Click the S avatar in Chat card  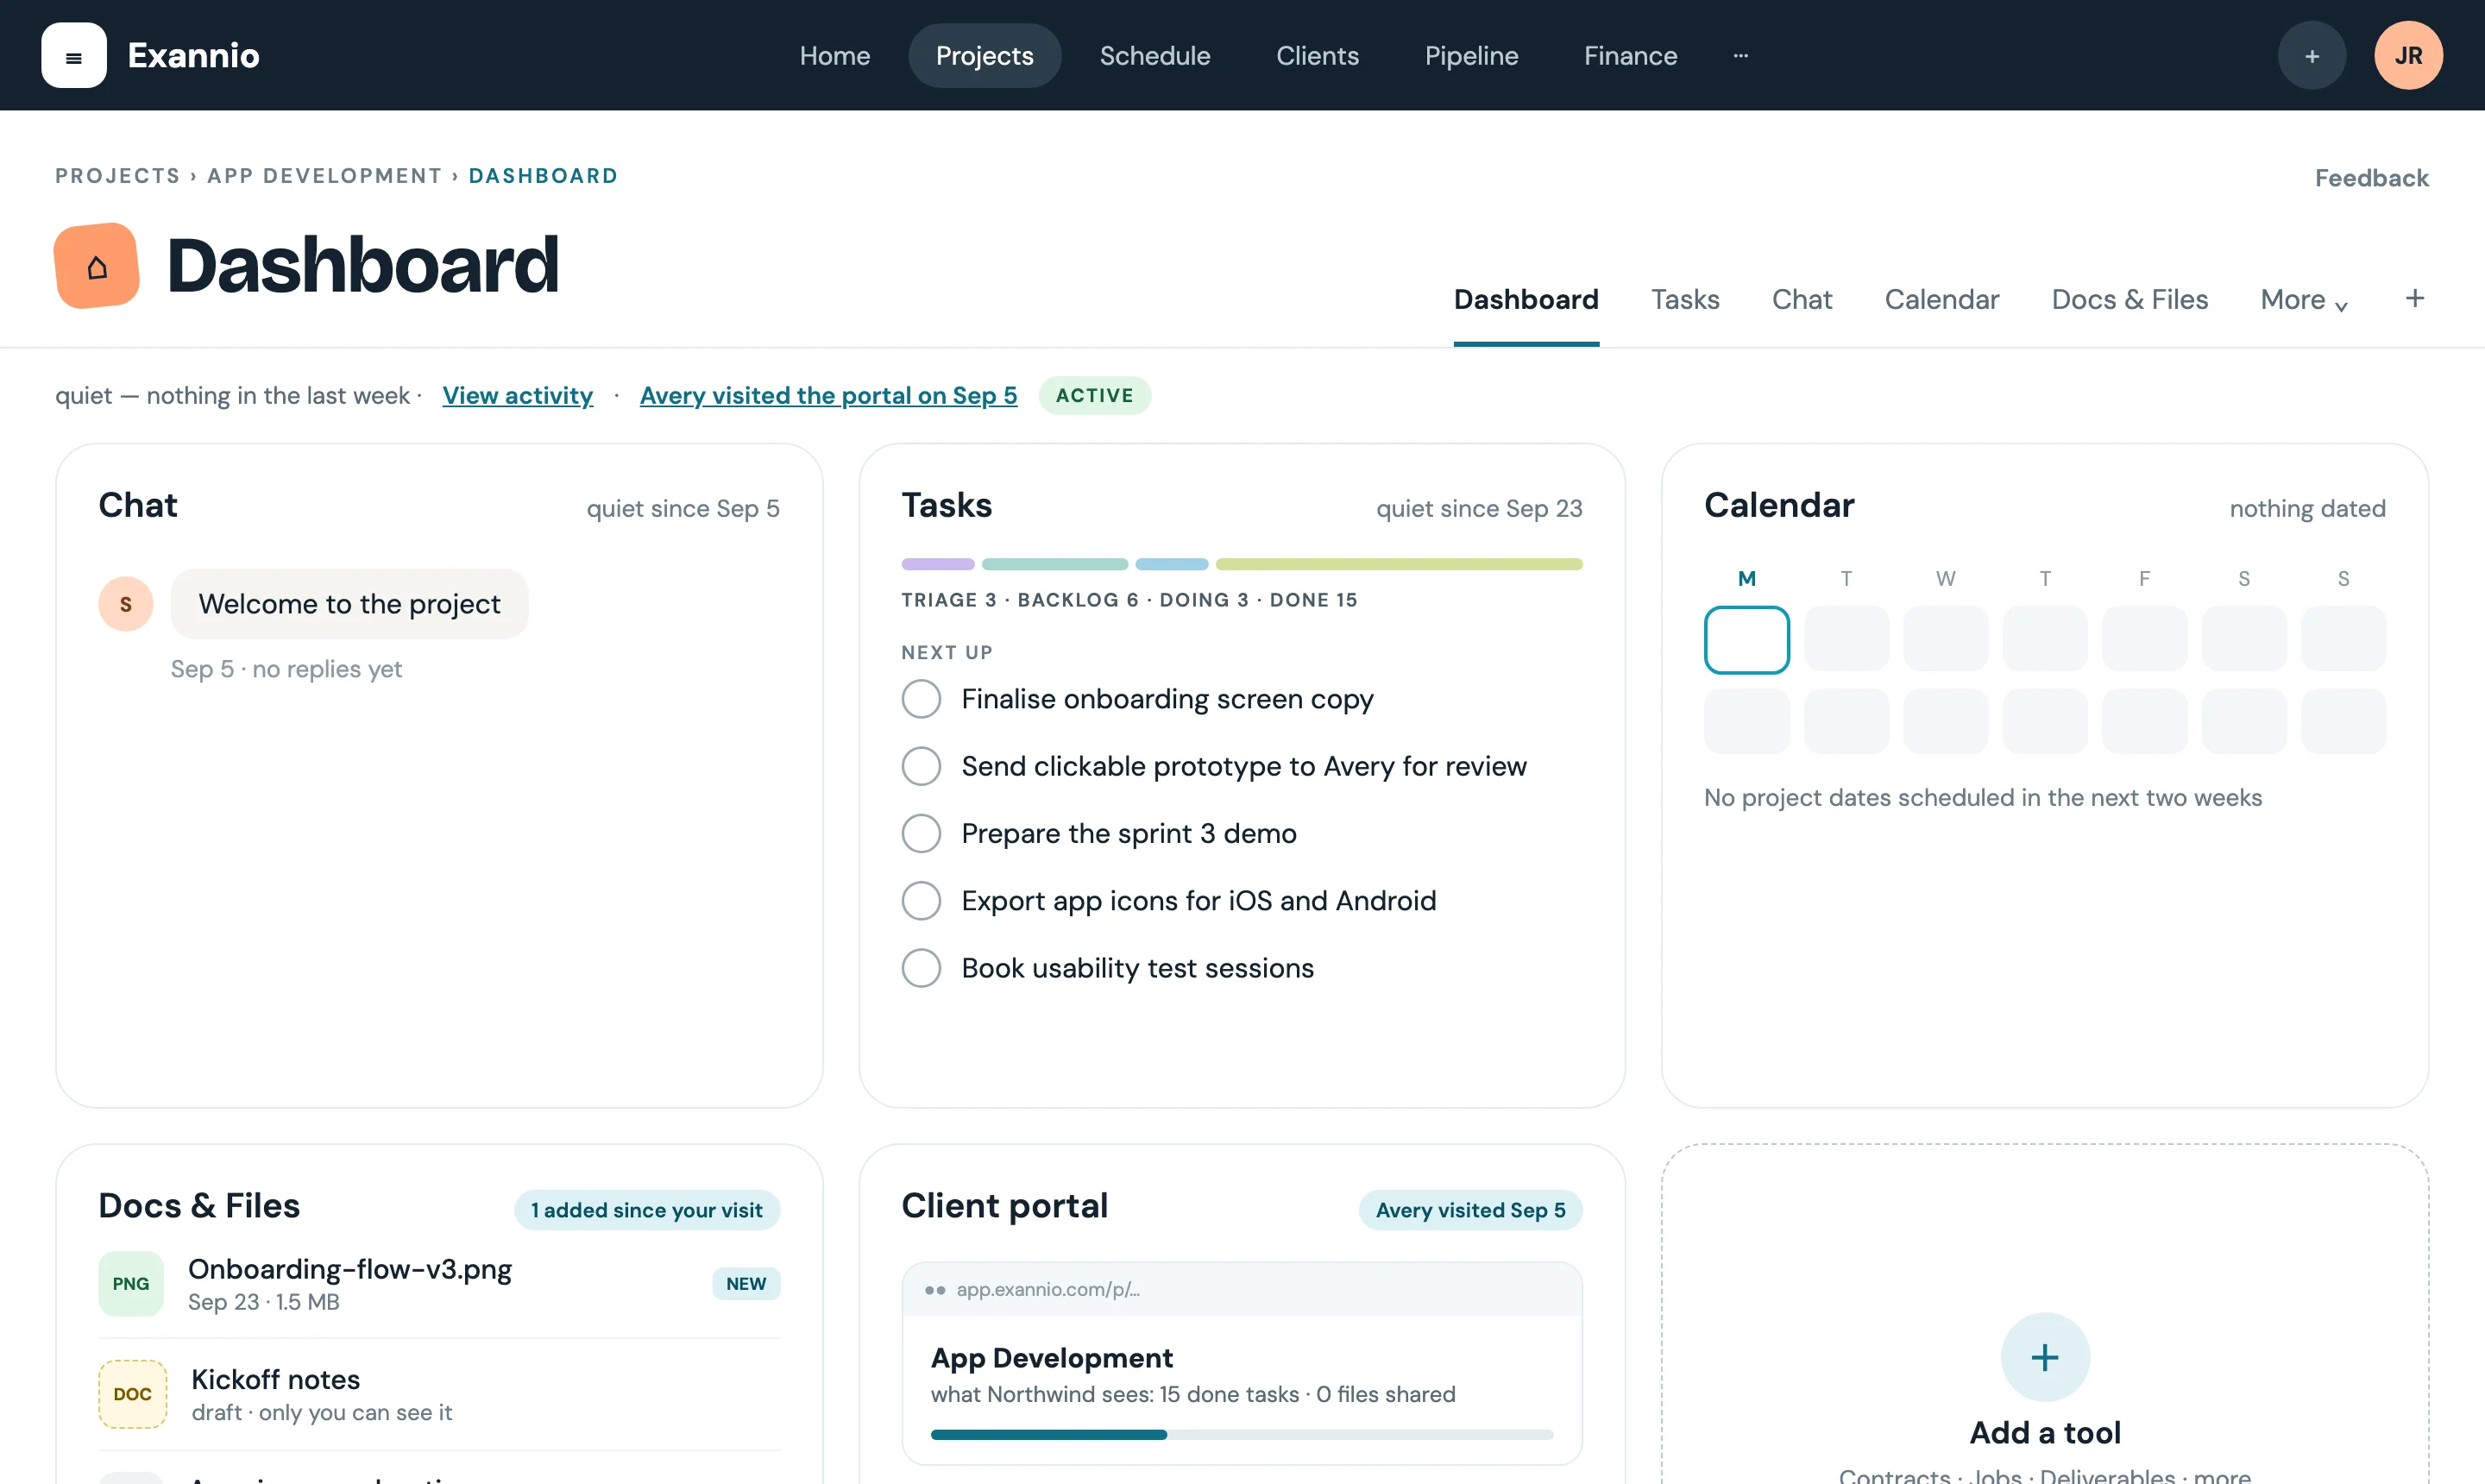click(x=126, y=604)
